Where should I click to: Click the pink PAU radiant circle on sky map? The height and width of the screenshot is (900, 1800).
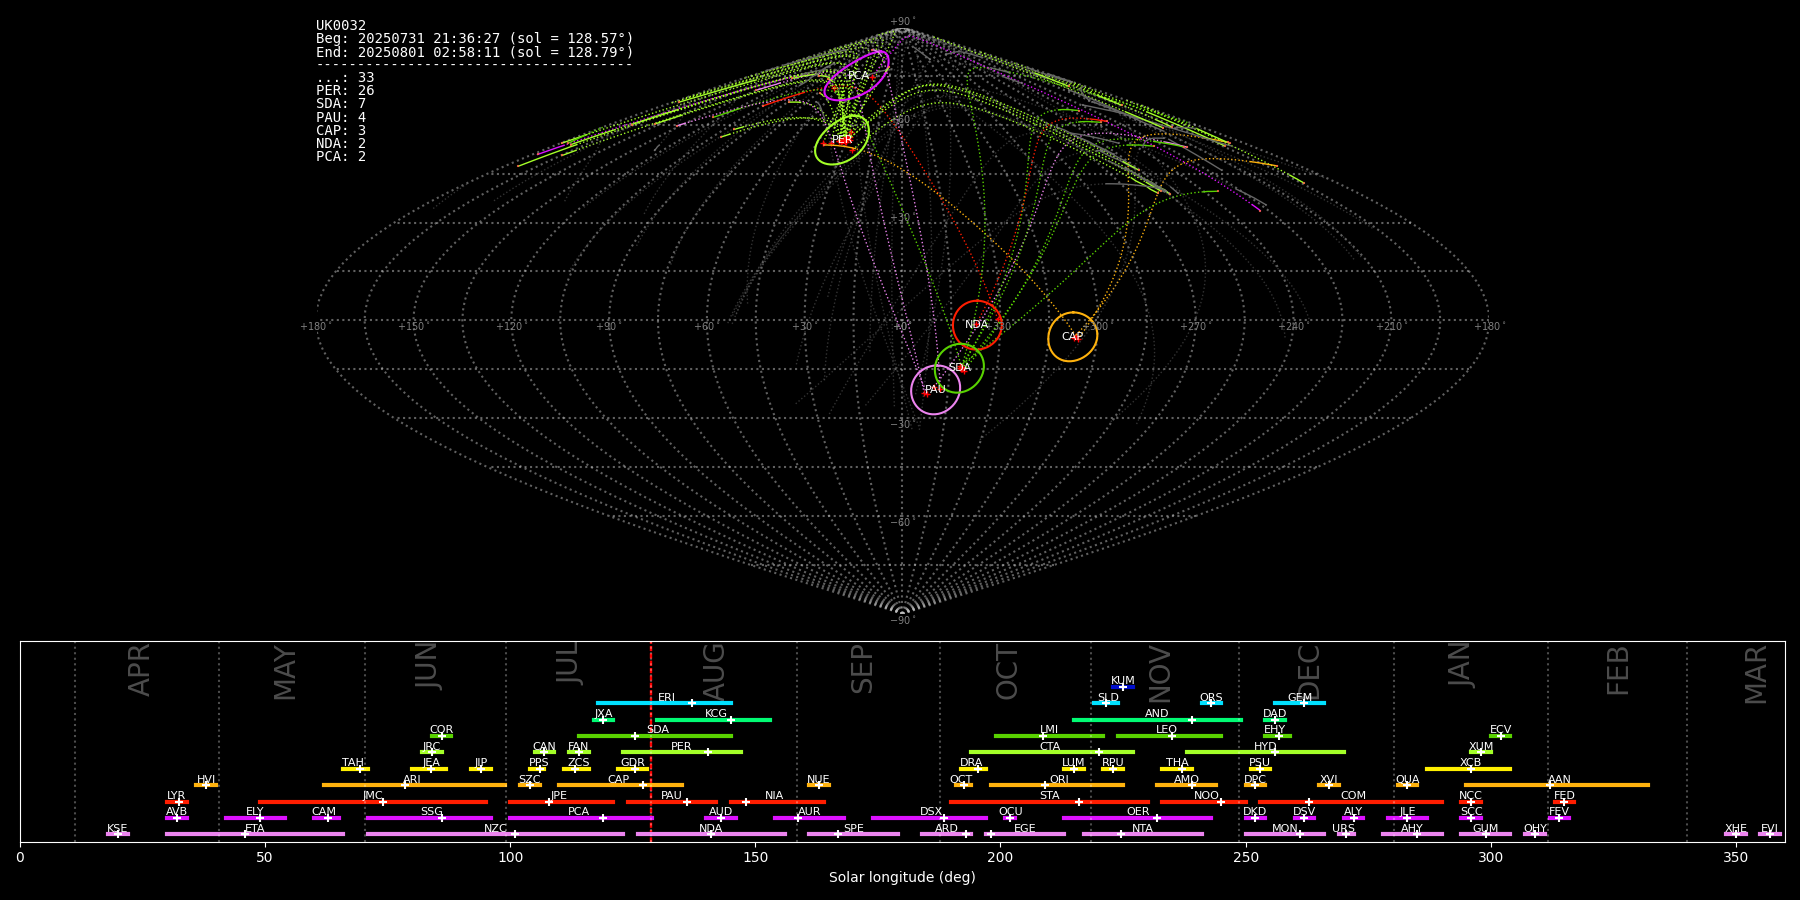pyautogui.click(x=935, y=390)
